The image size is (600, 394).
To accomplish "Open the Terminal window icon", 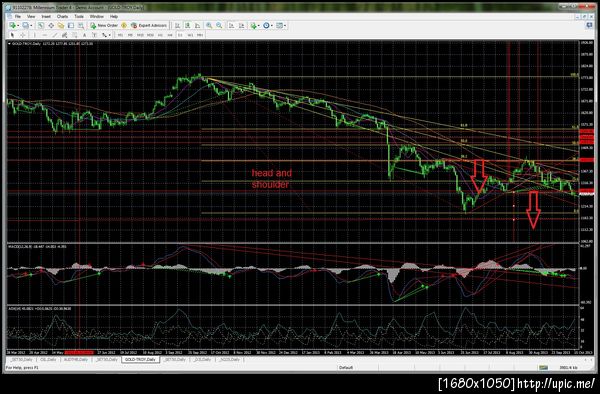I will (x=71, y=25).
